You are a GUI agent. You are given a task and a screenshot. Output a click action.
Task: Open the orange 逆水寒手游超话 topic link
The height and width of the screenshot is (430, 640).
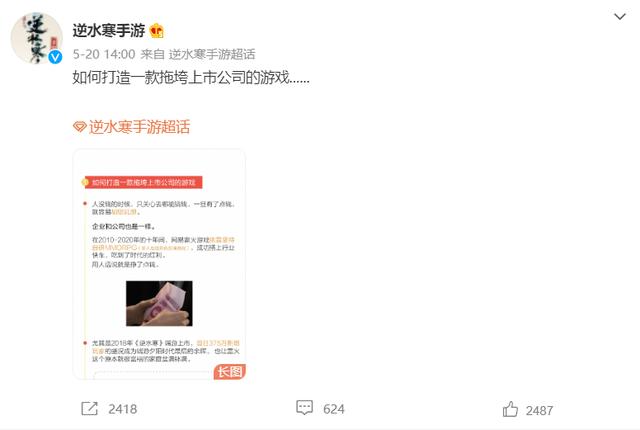pyautogui.click(x=139, y=127)
